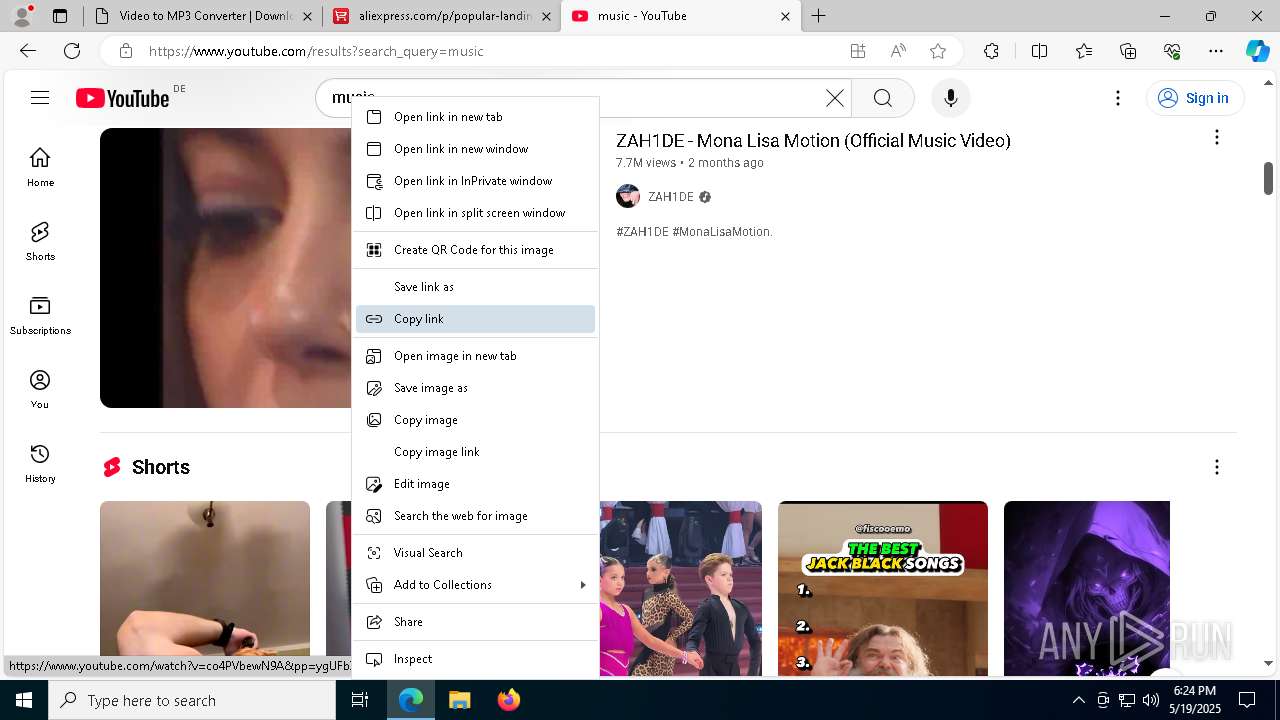The height and width of the screenshot is (720, 1280).
Task: Open Windows Start menu
Action: (x=24, y=700)
